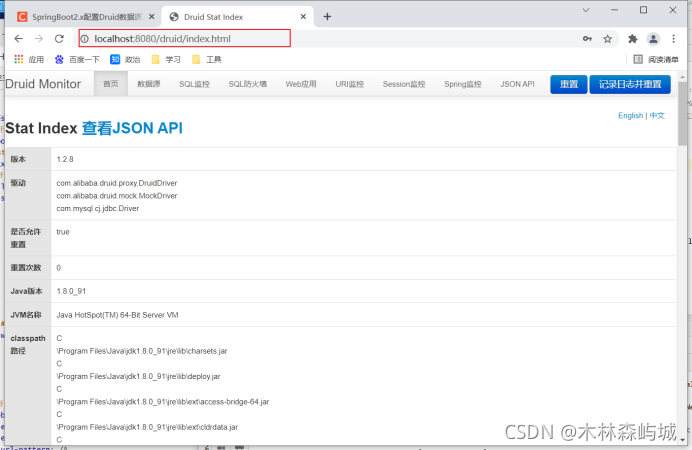Select the 首页 navigation tab
692x450 pixels.
point(111,84)
